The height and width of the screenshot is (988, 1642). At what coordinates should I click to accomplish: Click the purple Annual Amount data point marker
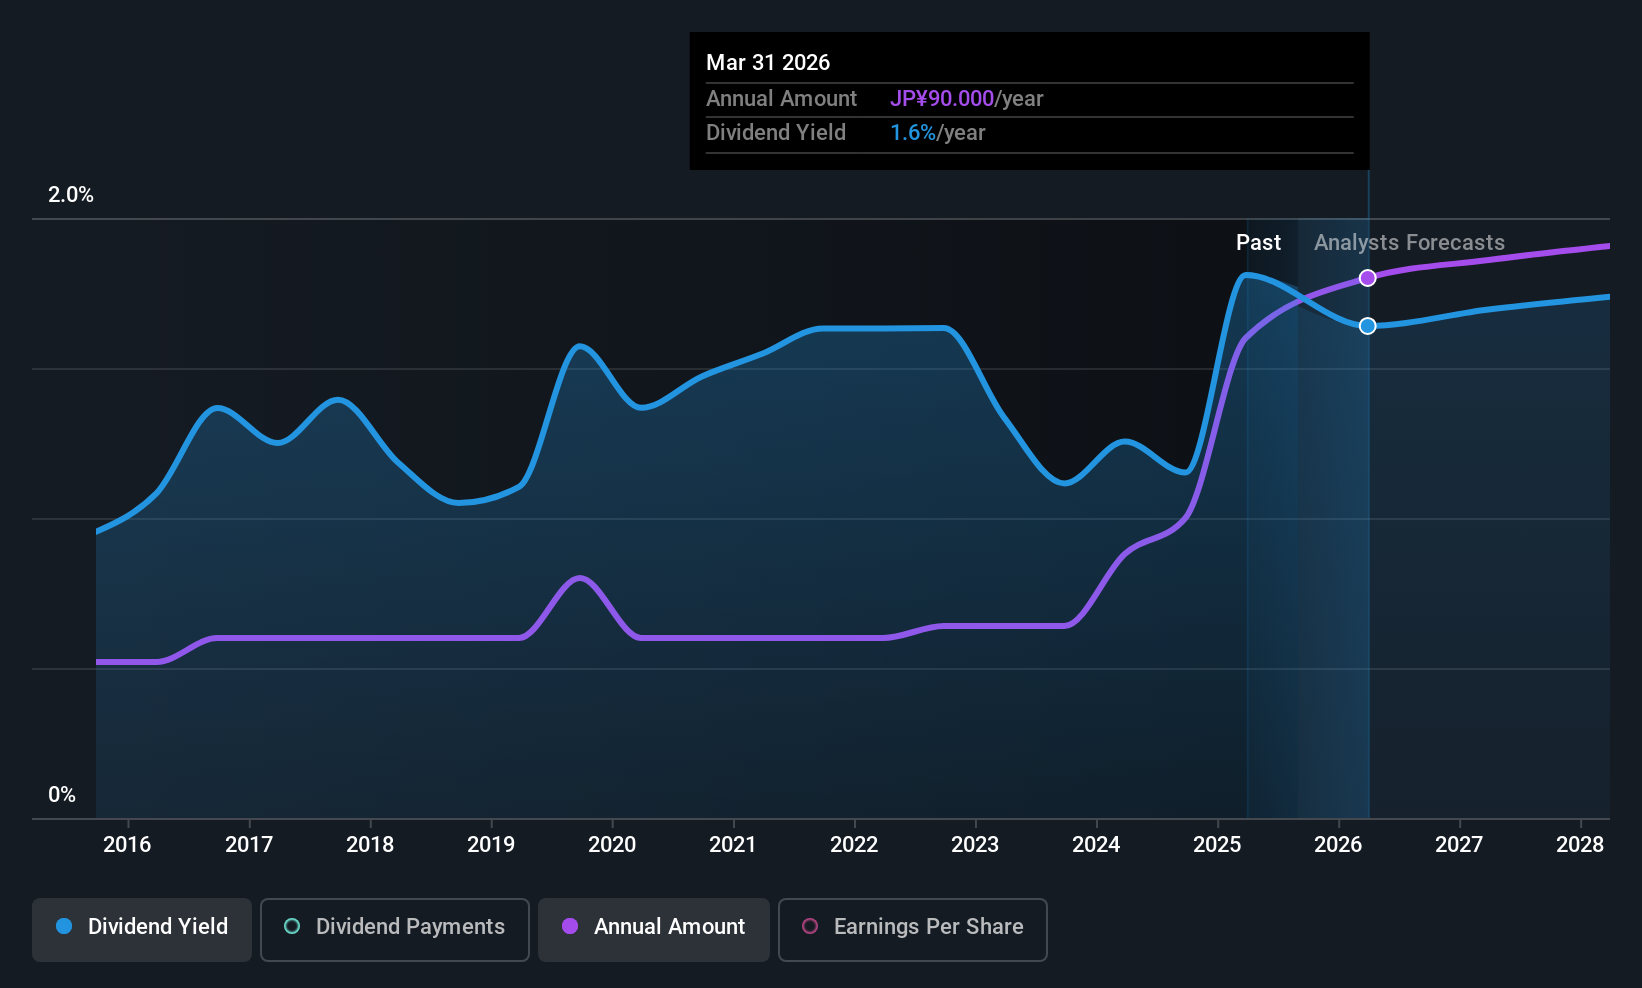tap(1368, 278)
